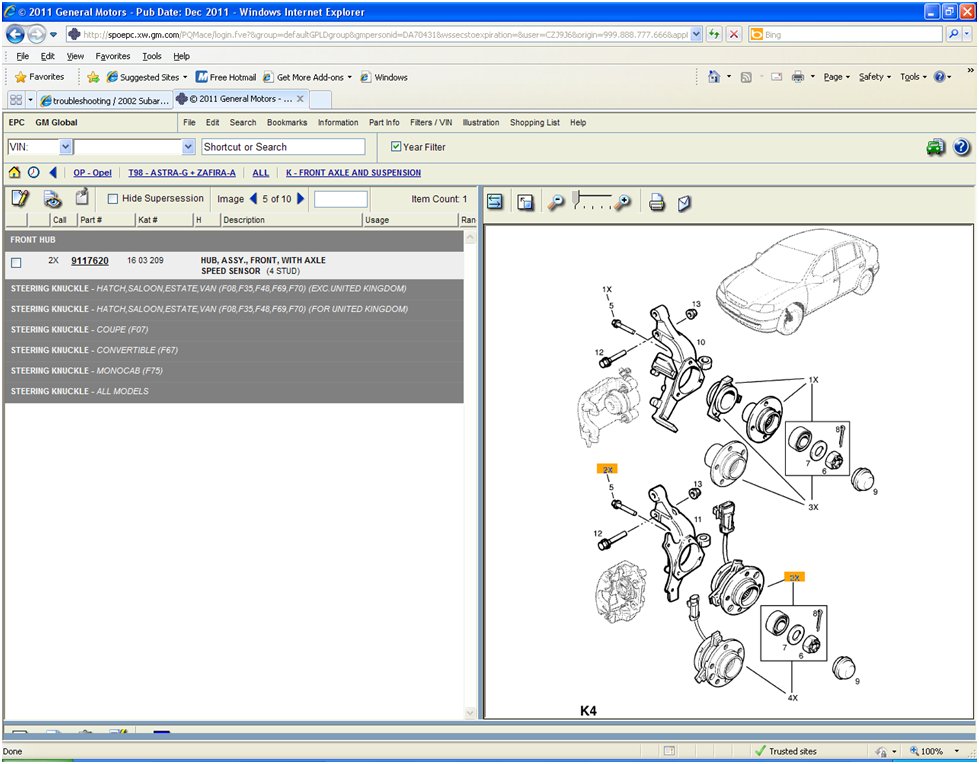
Task: Select STEERING KNUCKLE - CONVERTIBLE (F67) row
Action: (x=234, y=350)
